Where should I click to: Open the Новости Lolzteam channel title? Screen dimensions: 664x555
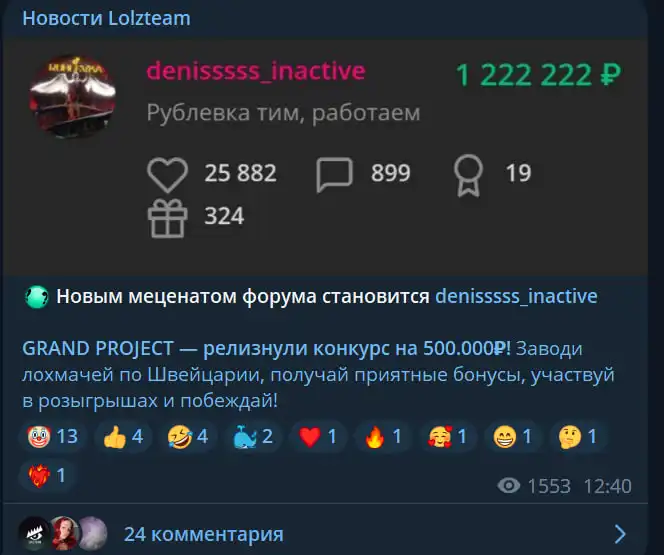click(x=106, y=18)
